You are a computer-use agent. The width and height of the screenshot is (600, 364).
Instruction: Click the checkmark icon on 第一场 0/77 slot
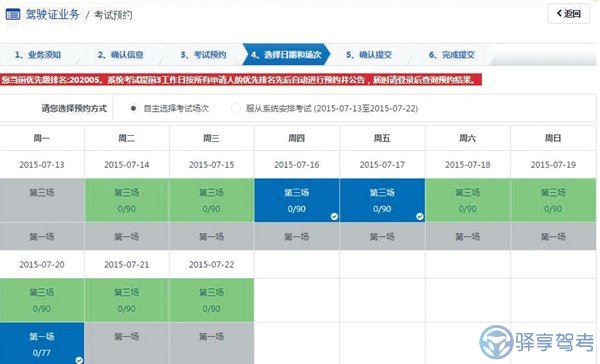click(x=79, y=360)
